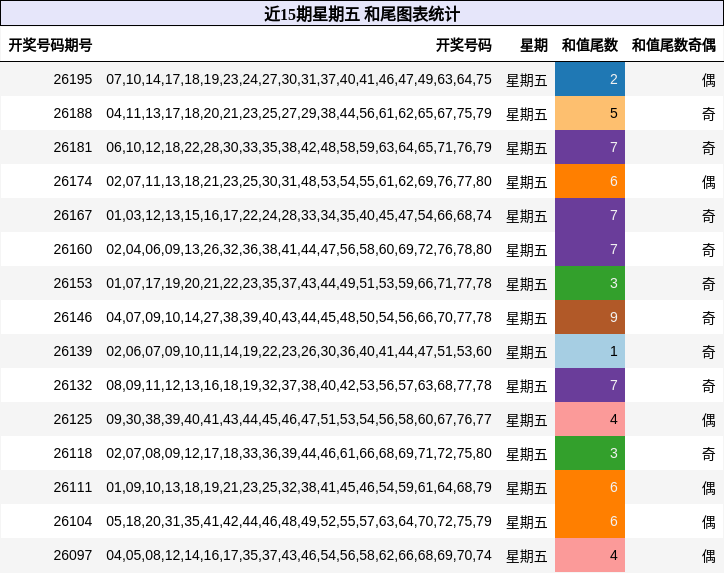This screenshot has height=573, width=724.
Task: Click the drawn numbers starting 07,10,14 in row 26195
Action: click(299, 79)
